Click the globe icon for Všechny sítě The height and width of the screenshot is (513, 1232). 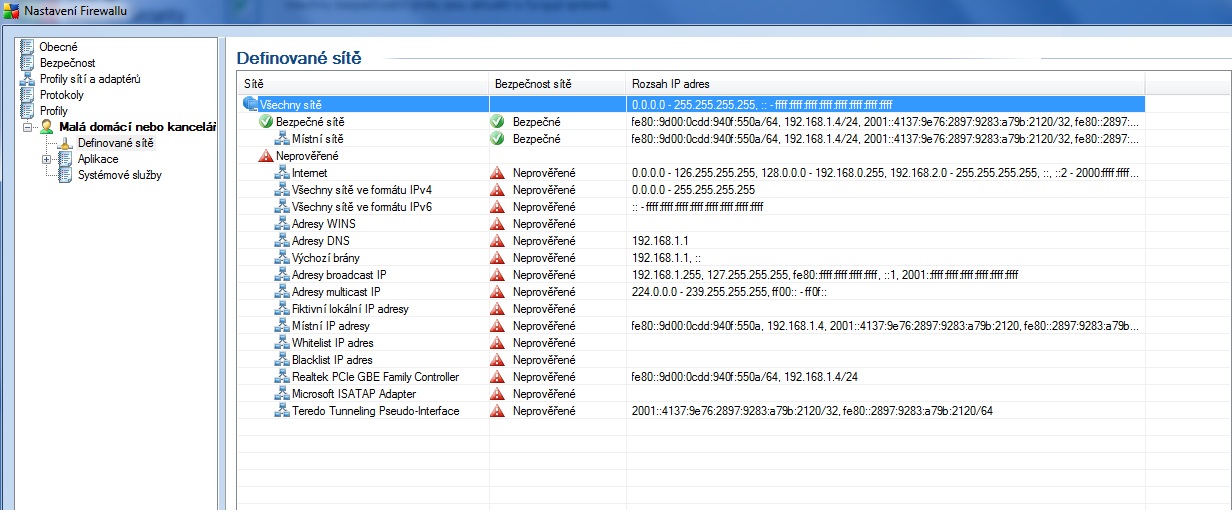(250, 104)
